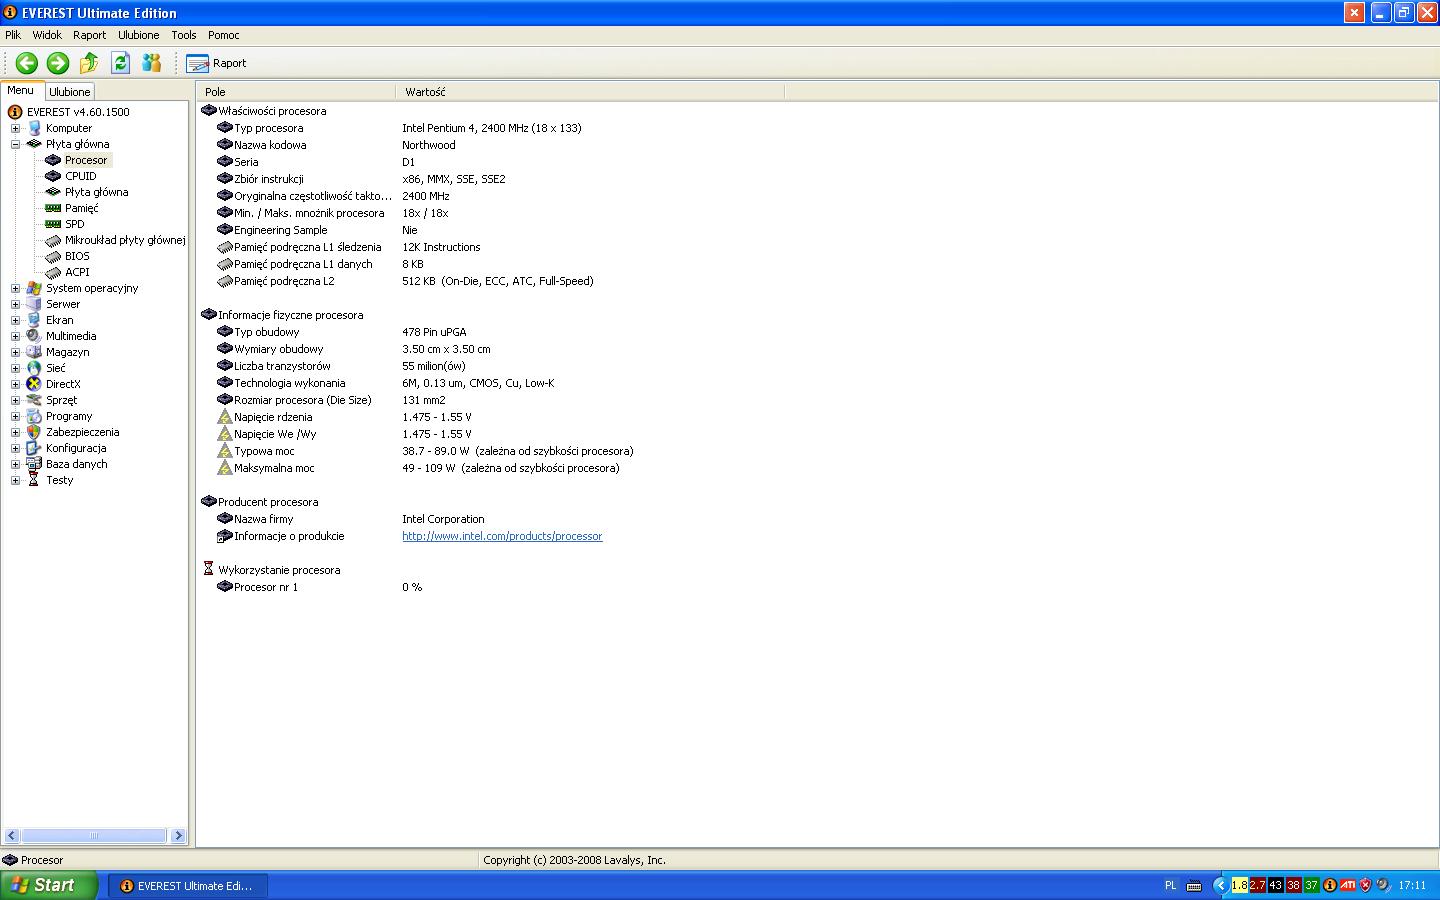Select Procesor in the tree
This screenshot has width=1440, height=900.
coord(86,160)
